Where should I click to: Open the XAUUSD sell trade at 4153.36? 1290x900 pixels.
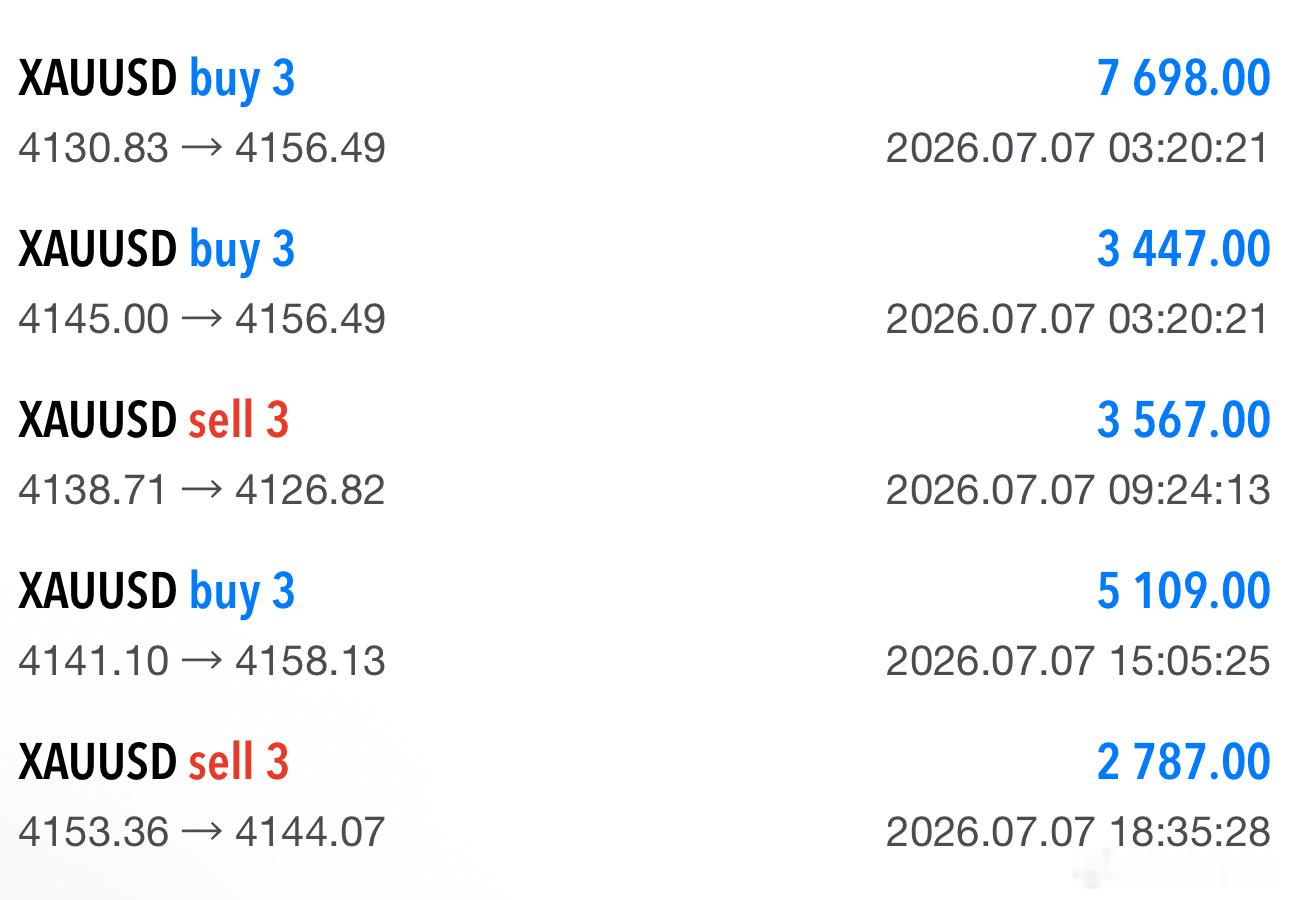(x=645, y=796)
